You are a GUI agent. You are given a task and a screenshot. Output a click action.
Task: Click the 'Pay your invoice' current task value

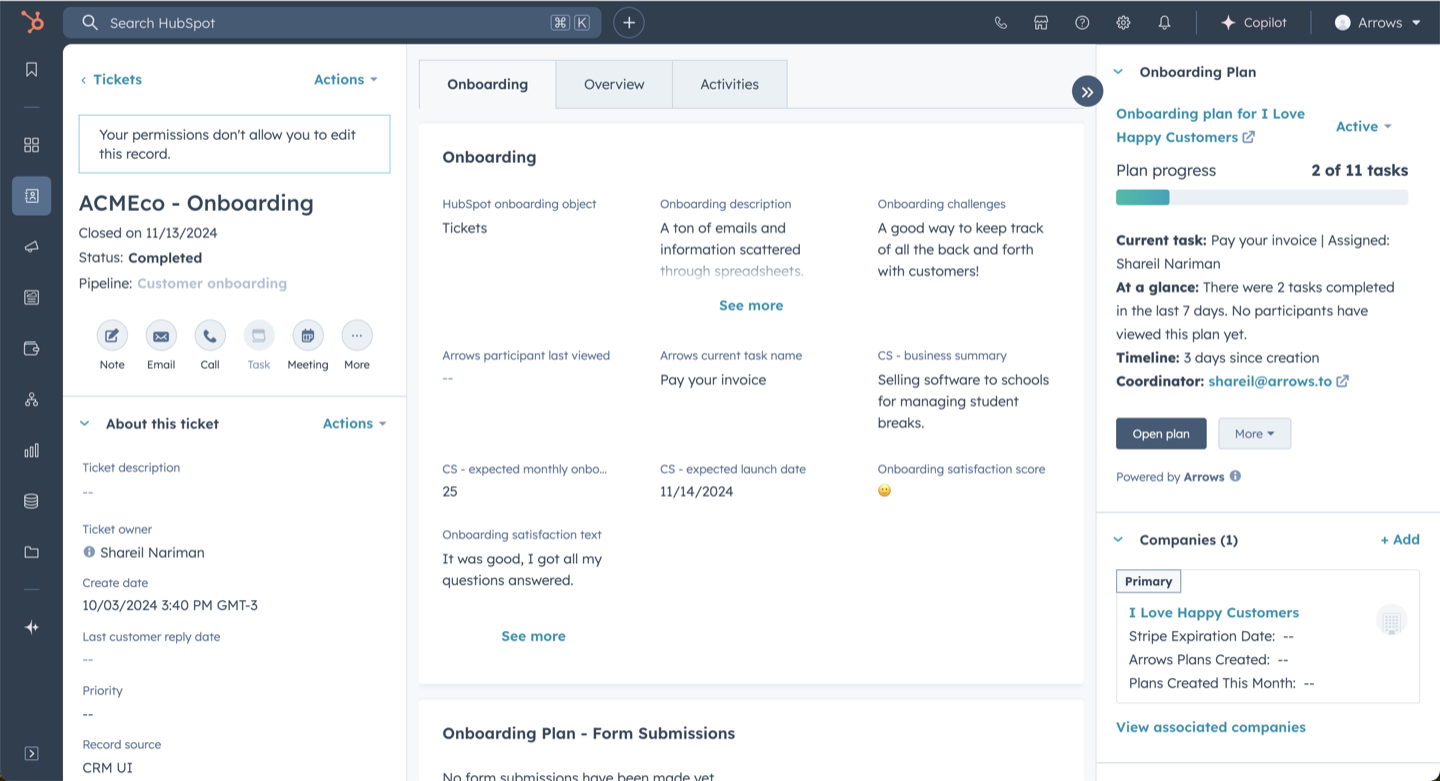[x=713, y=380]
